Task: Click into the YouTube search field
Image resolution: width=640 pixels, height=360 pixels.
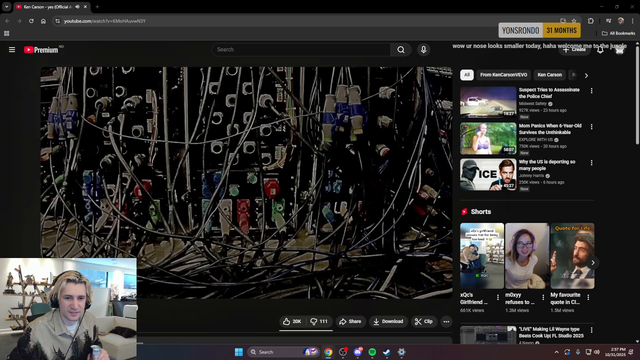Action: coord(301,50)
